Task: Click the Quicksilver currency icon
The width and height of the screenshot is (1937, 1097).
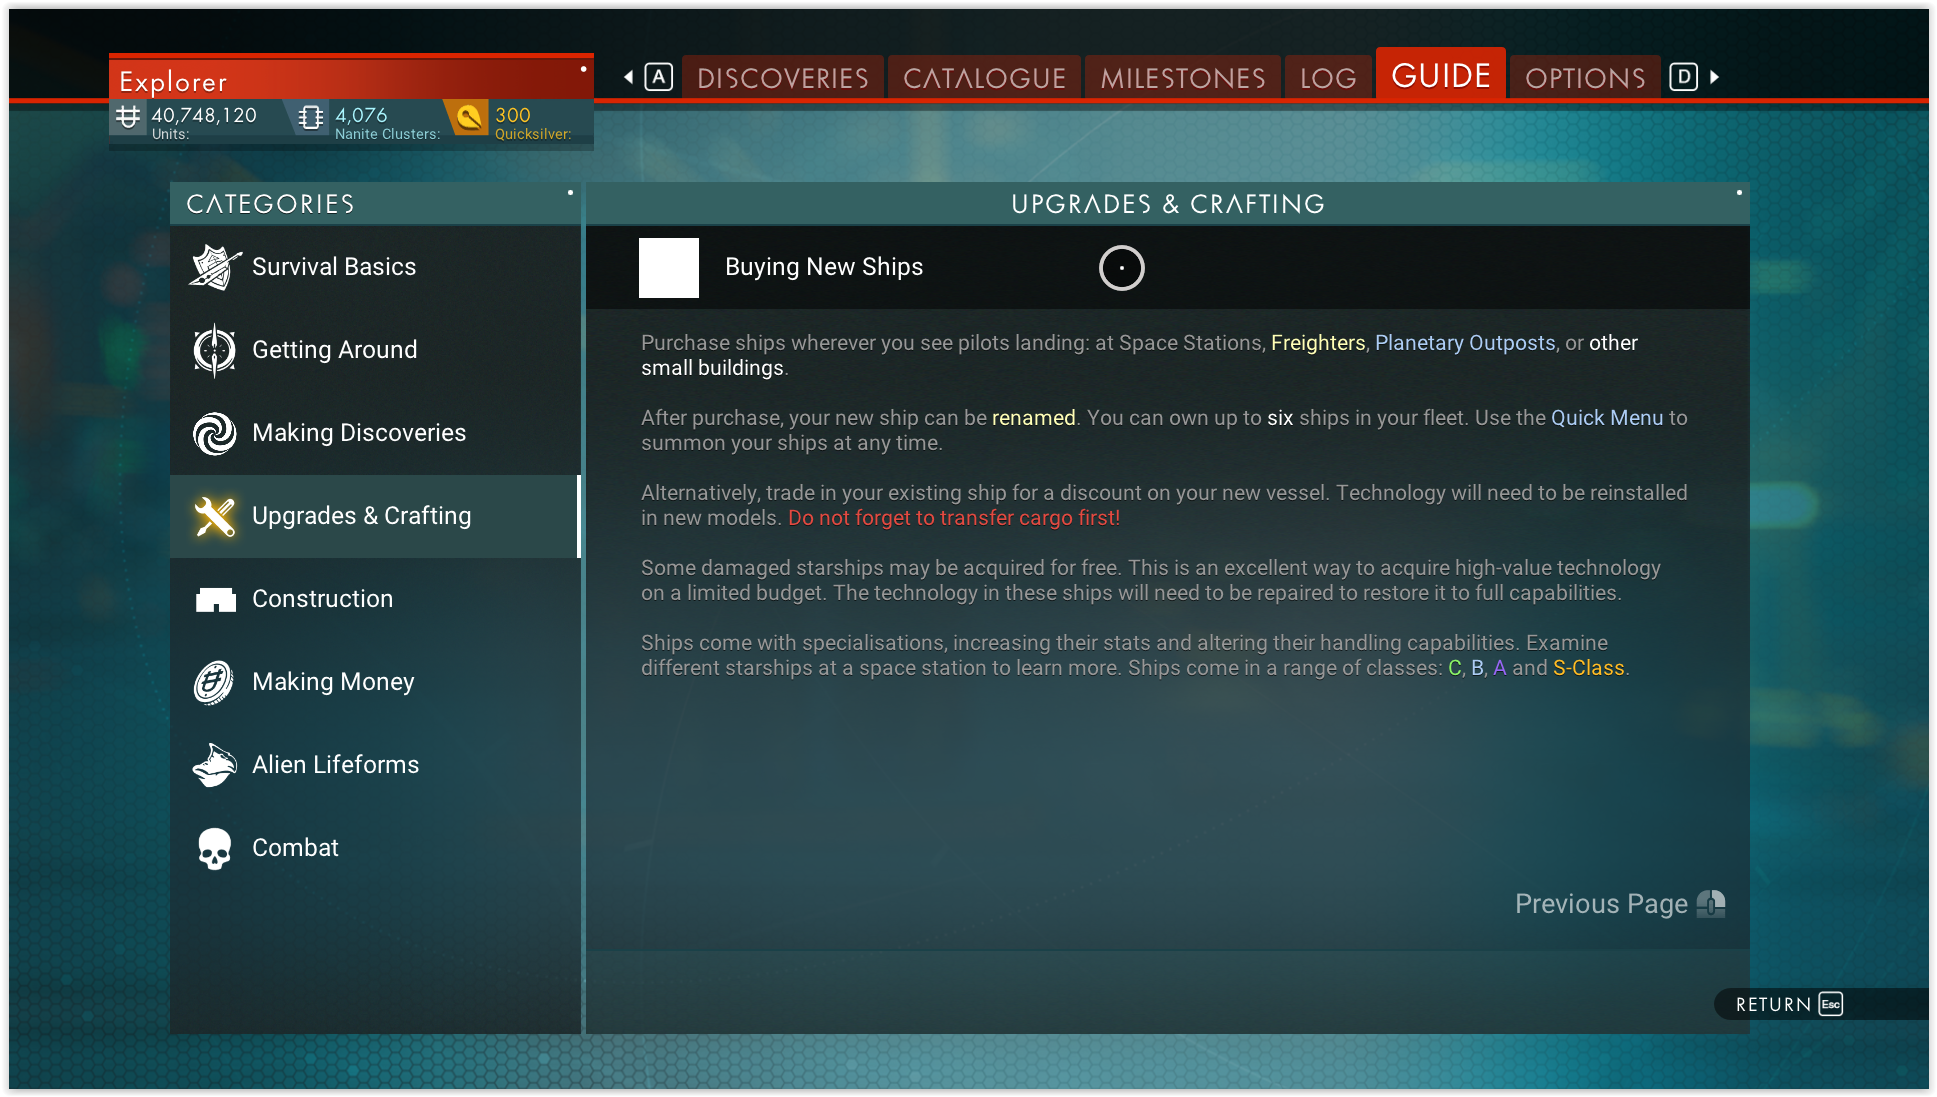Action: (468, 118)
